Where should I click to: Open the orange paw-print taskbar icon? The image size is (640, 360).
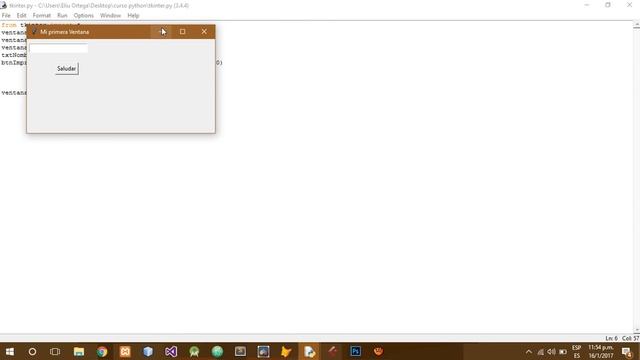click(378, 351)
